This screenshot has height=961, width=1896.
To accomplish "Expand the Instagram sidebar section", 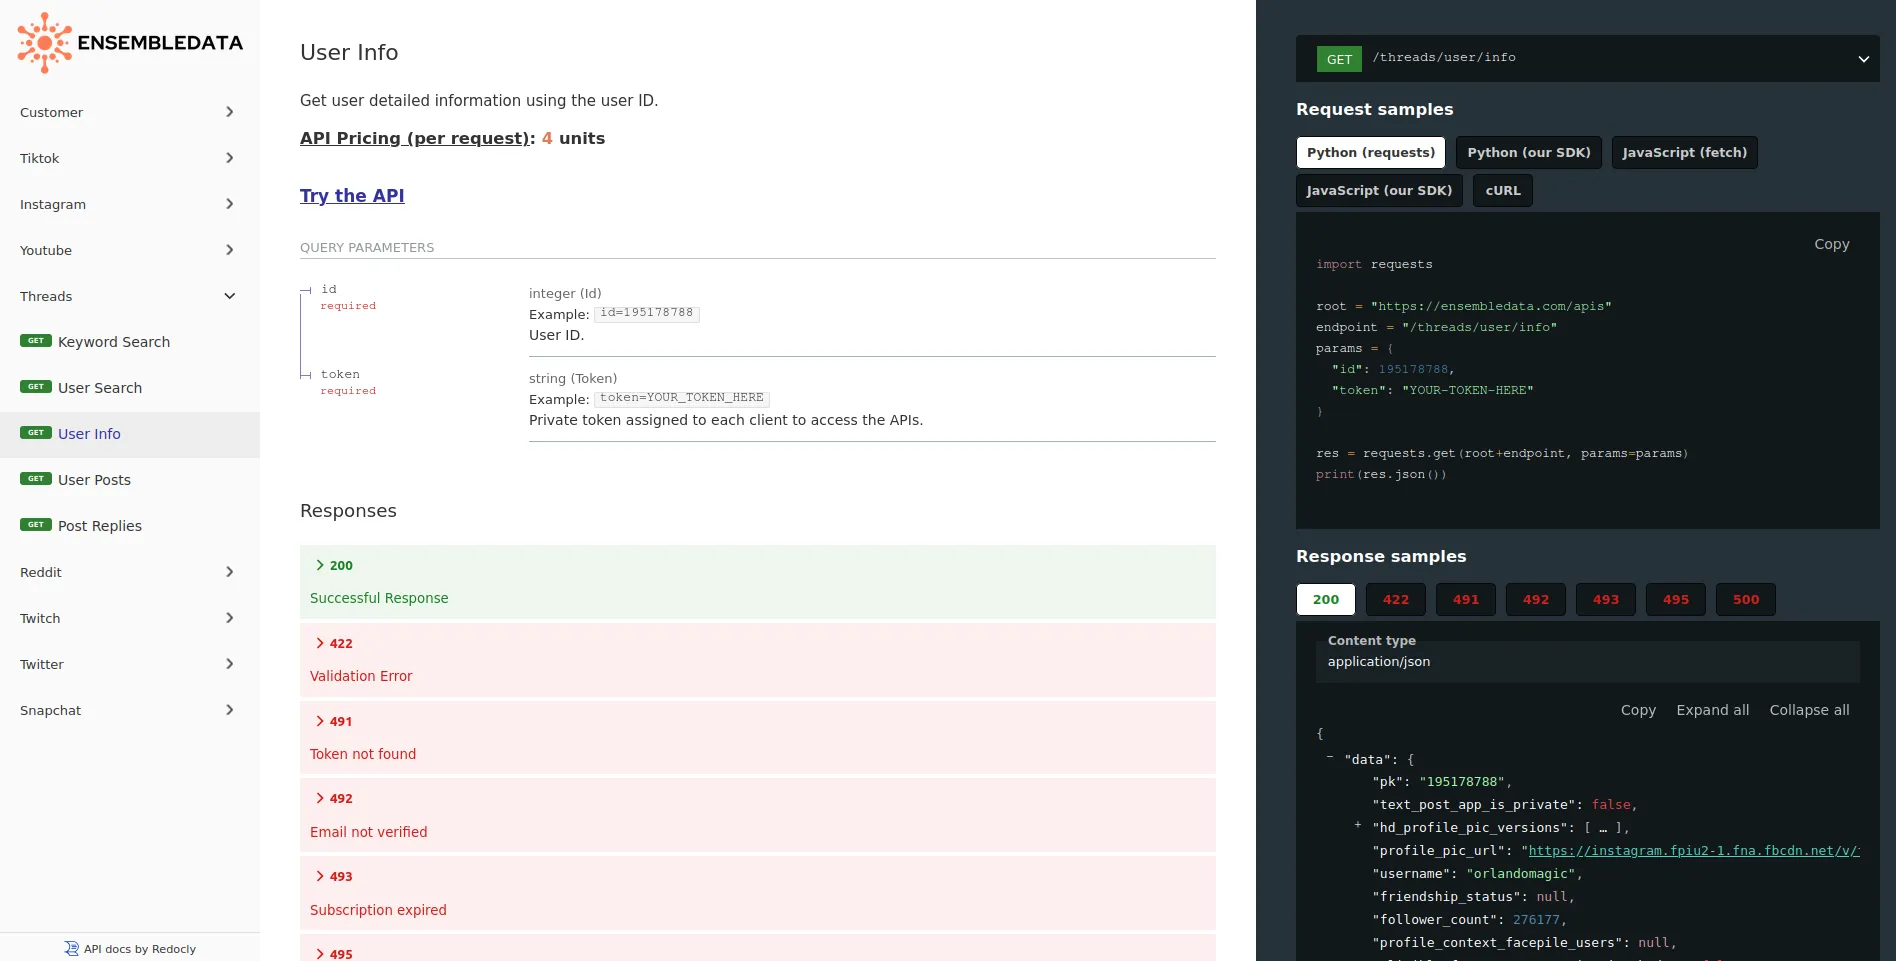I will (130, 204).
